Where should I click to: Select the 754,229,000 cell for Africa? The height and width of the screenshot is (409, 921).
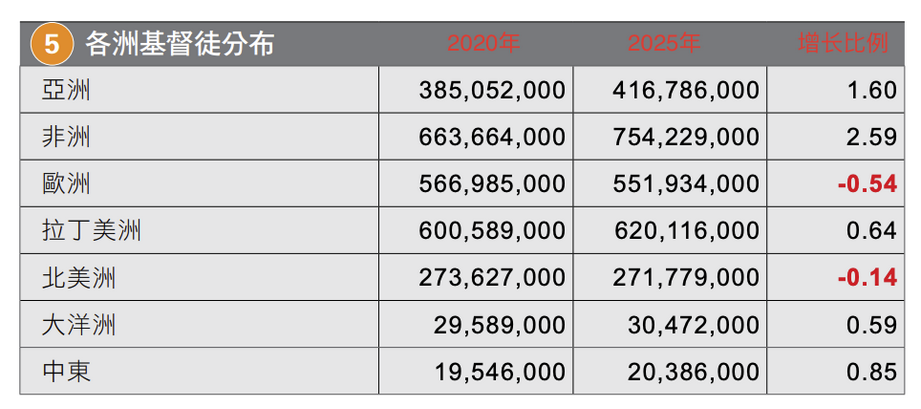tap(685, 138)
